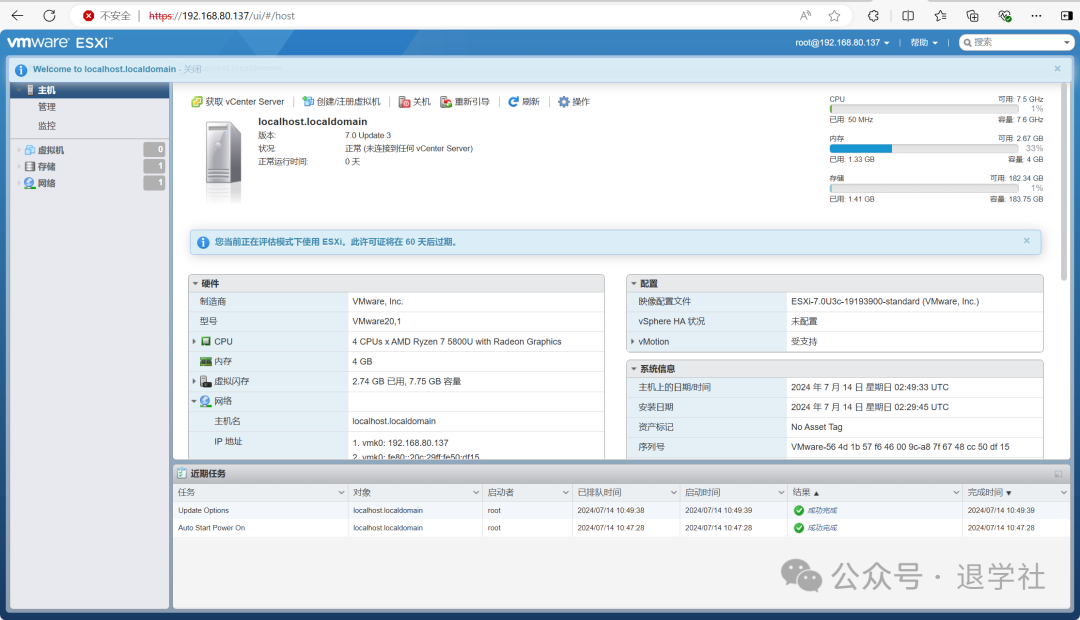Focus the 搜索 search field
Viewport: 1080px width, 620px height.
pos(1016,42)
